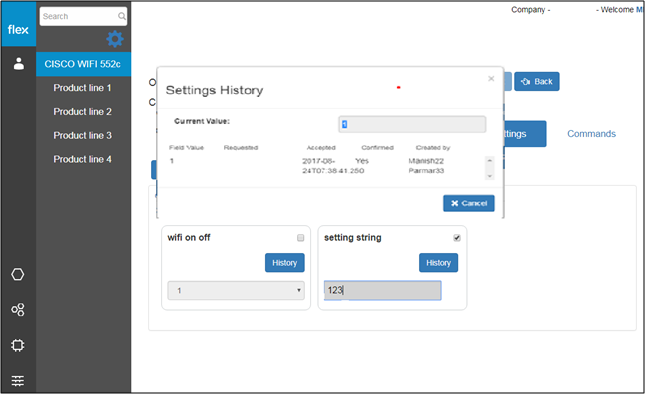
Task: Focus the Current Value input field
Action: tap(412, 124)
